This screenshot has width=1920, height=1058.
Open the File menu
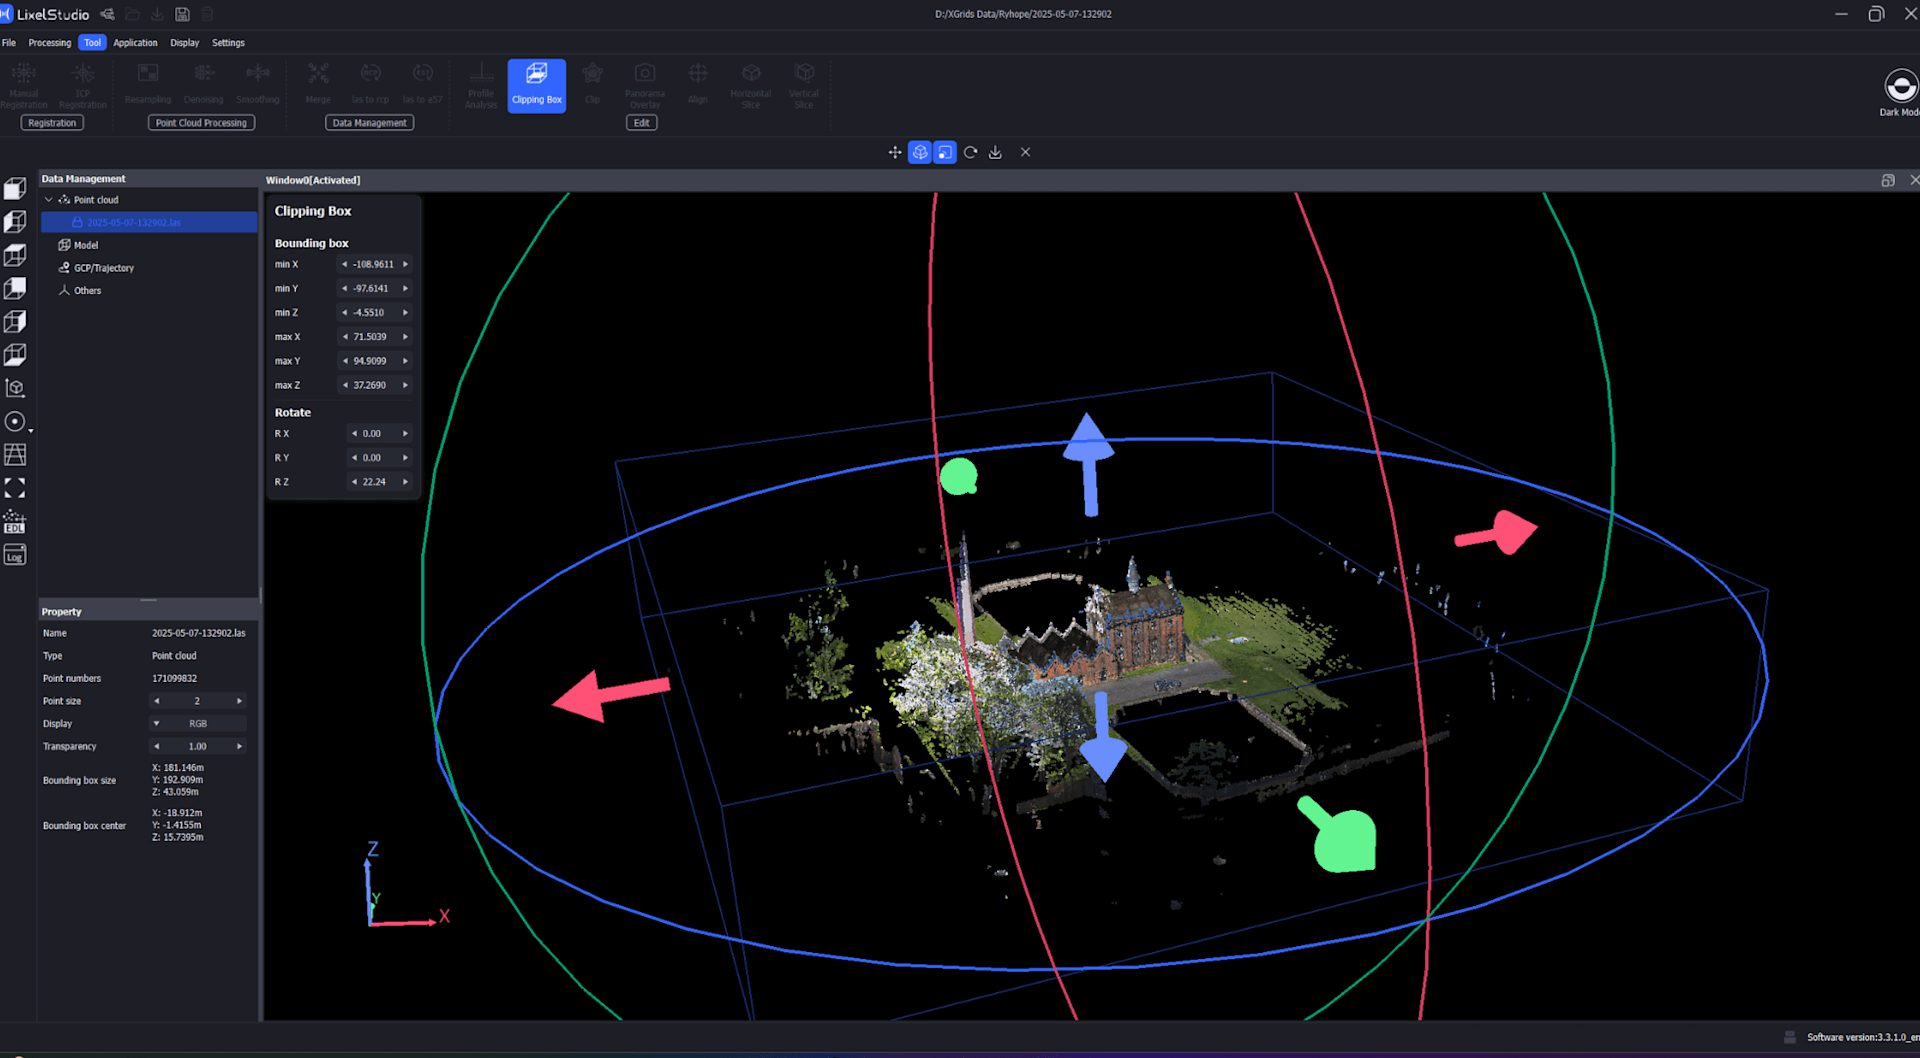coord(9,43)
